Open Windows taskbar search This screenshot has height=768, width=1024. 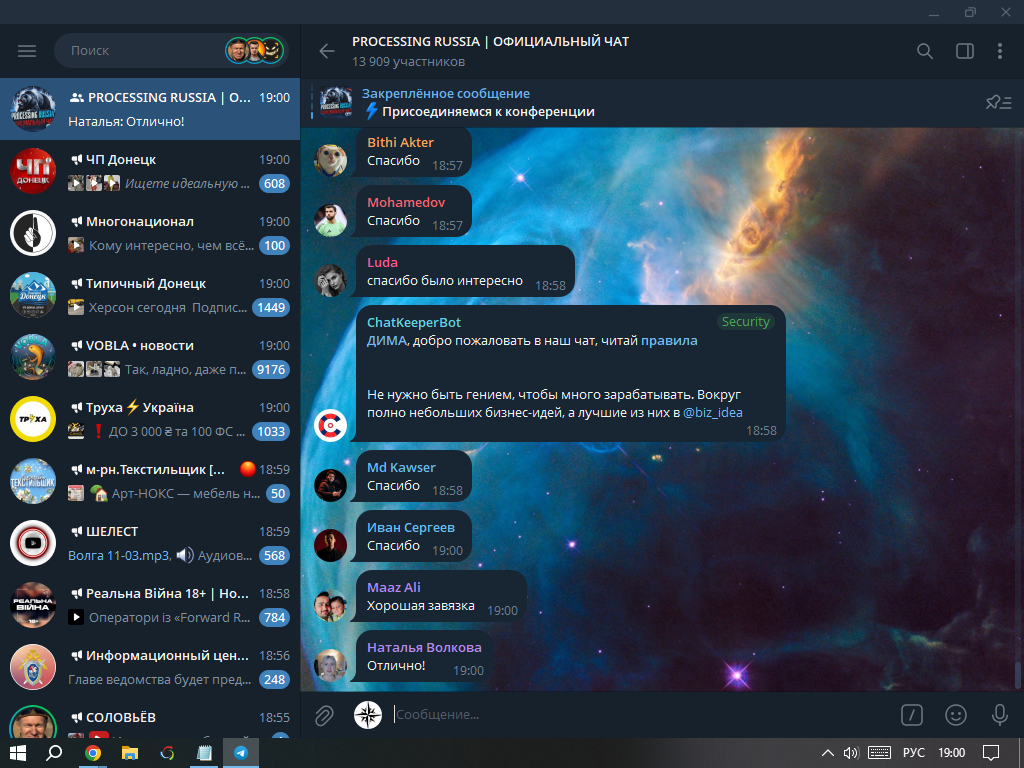pos(55,753)
